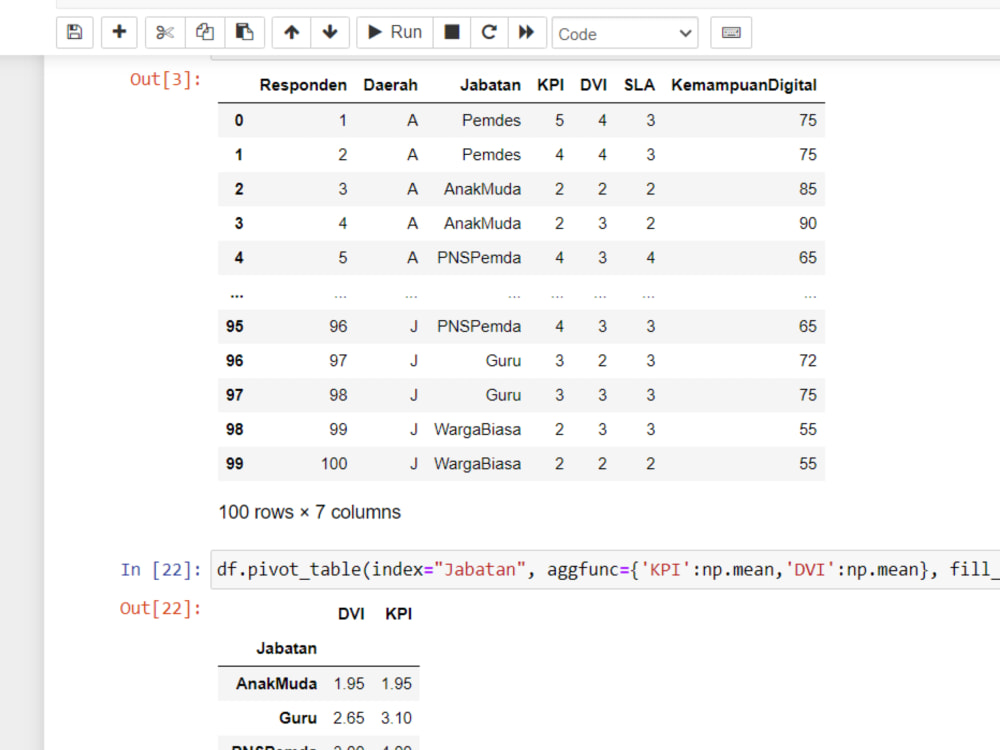Interrupt the kernel with the stop icon
The width and height of the screenshot is (1000, 750).
451,32
